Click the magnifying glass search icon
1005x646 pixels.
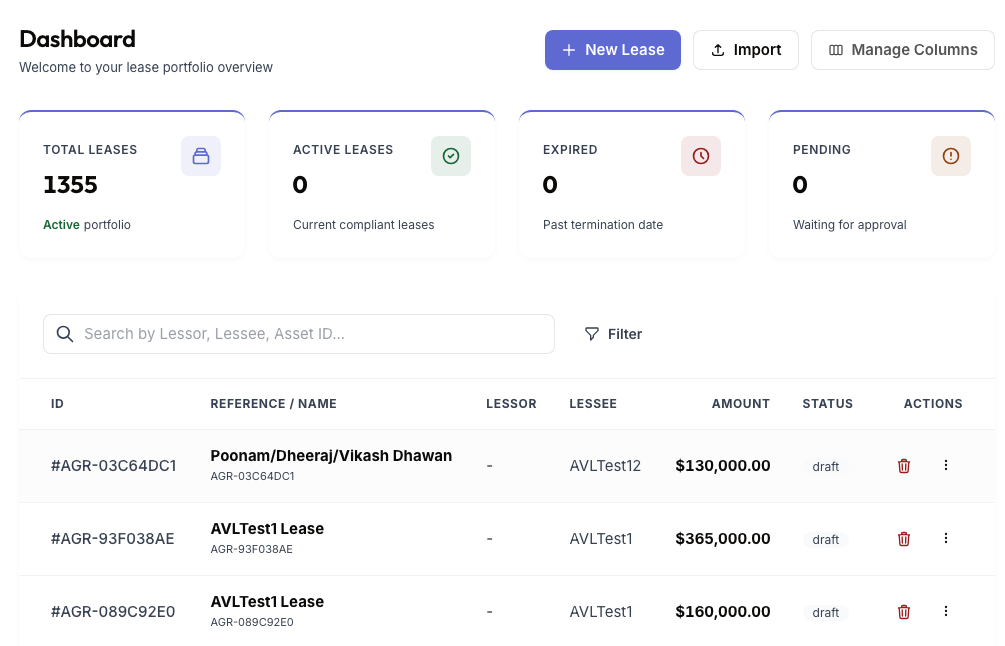click(65, 334)
